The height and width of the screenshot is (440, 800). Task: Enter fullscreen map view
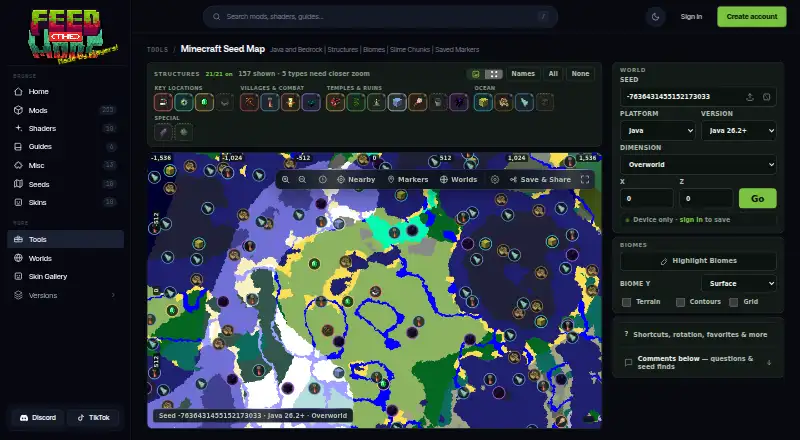point(585,180)
